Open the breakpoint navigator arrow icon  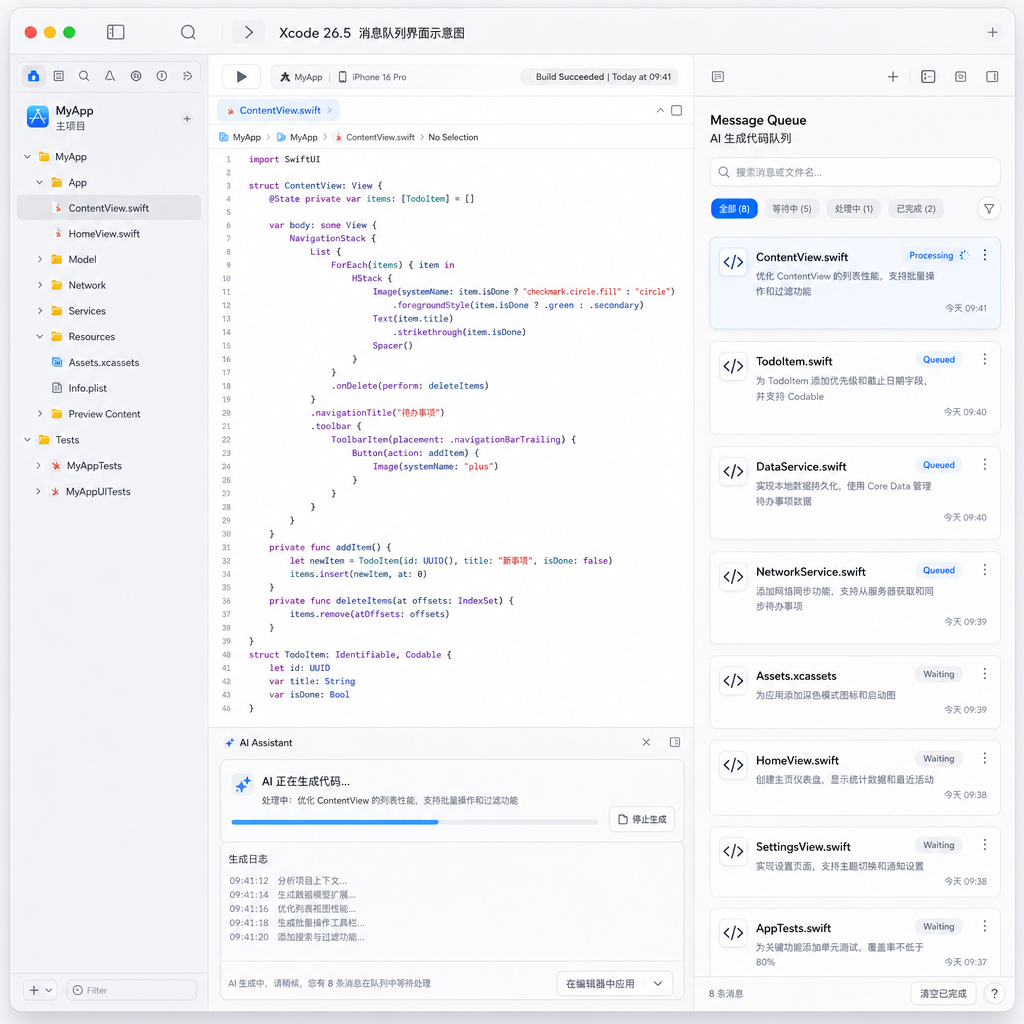187,76
